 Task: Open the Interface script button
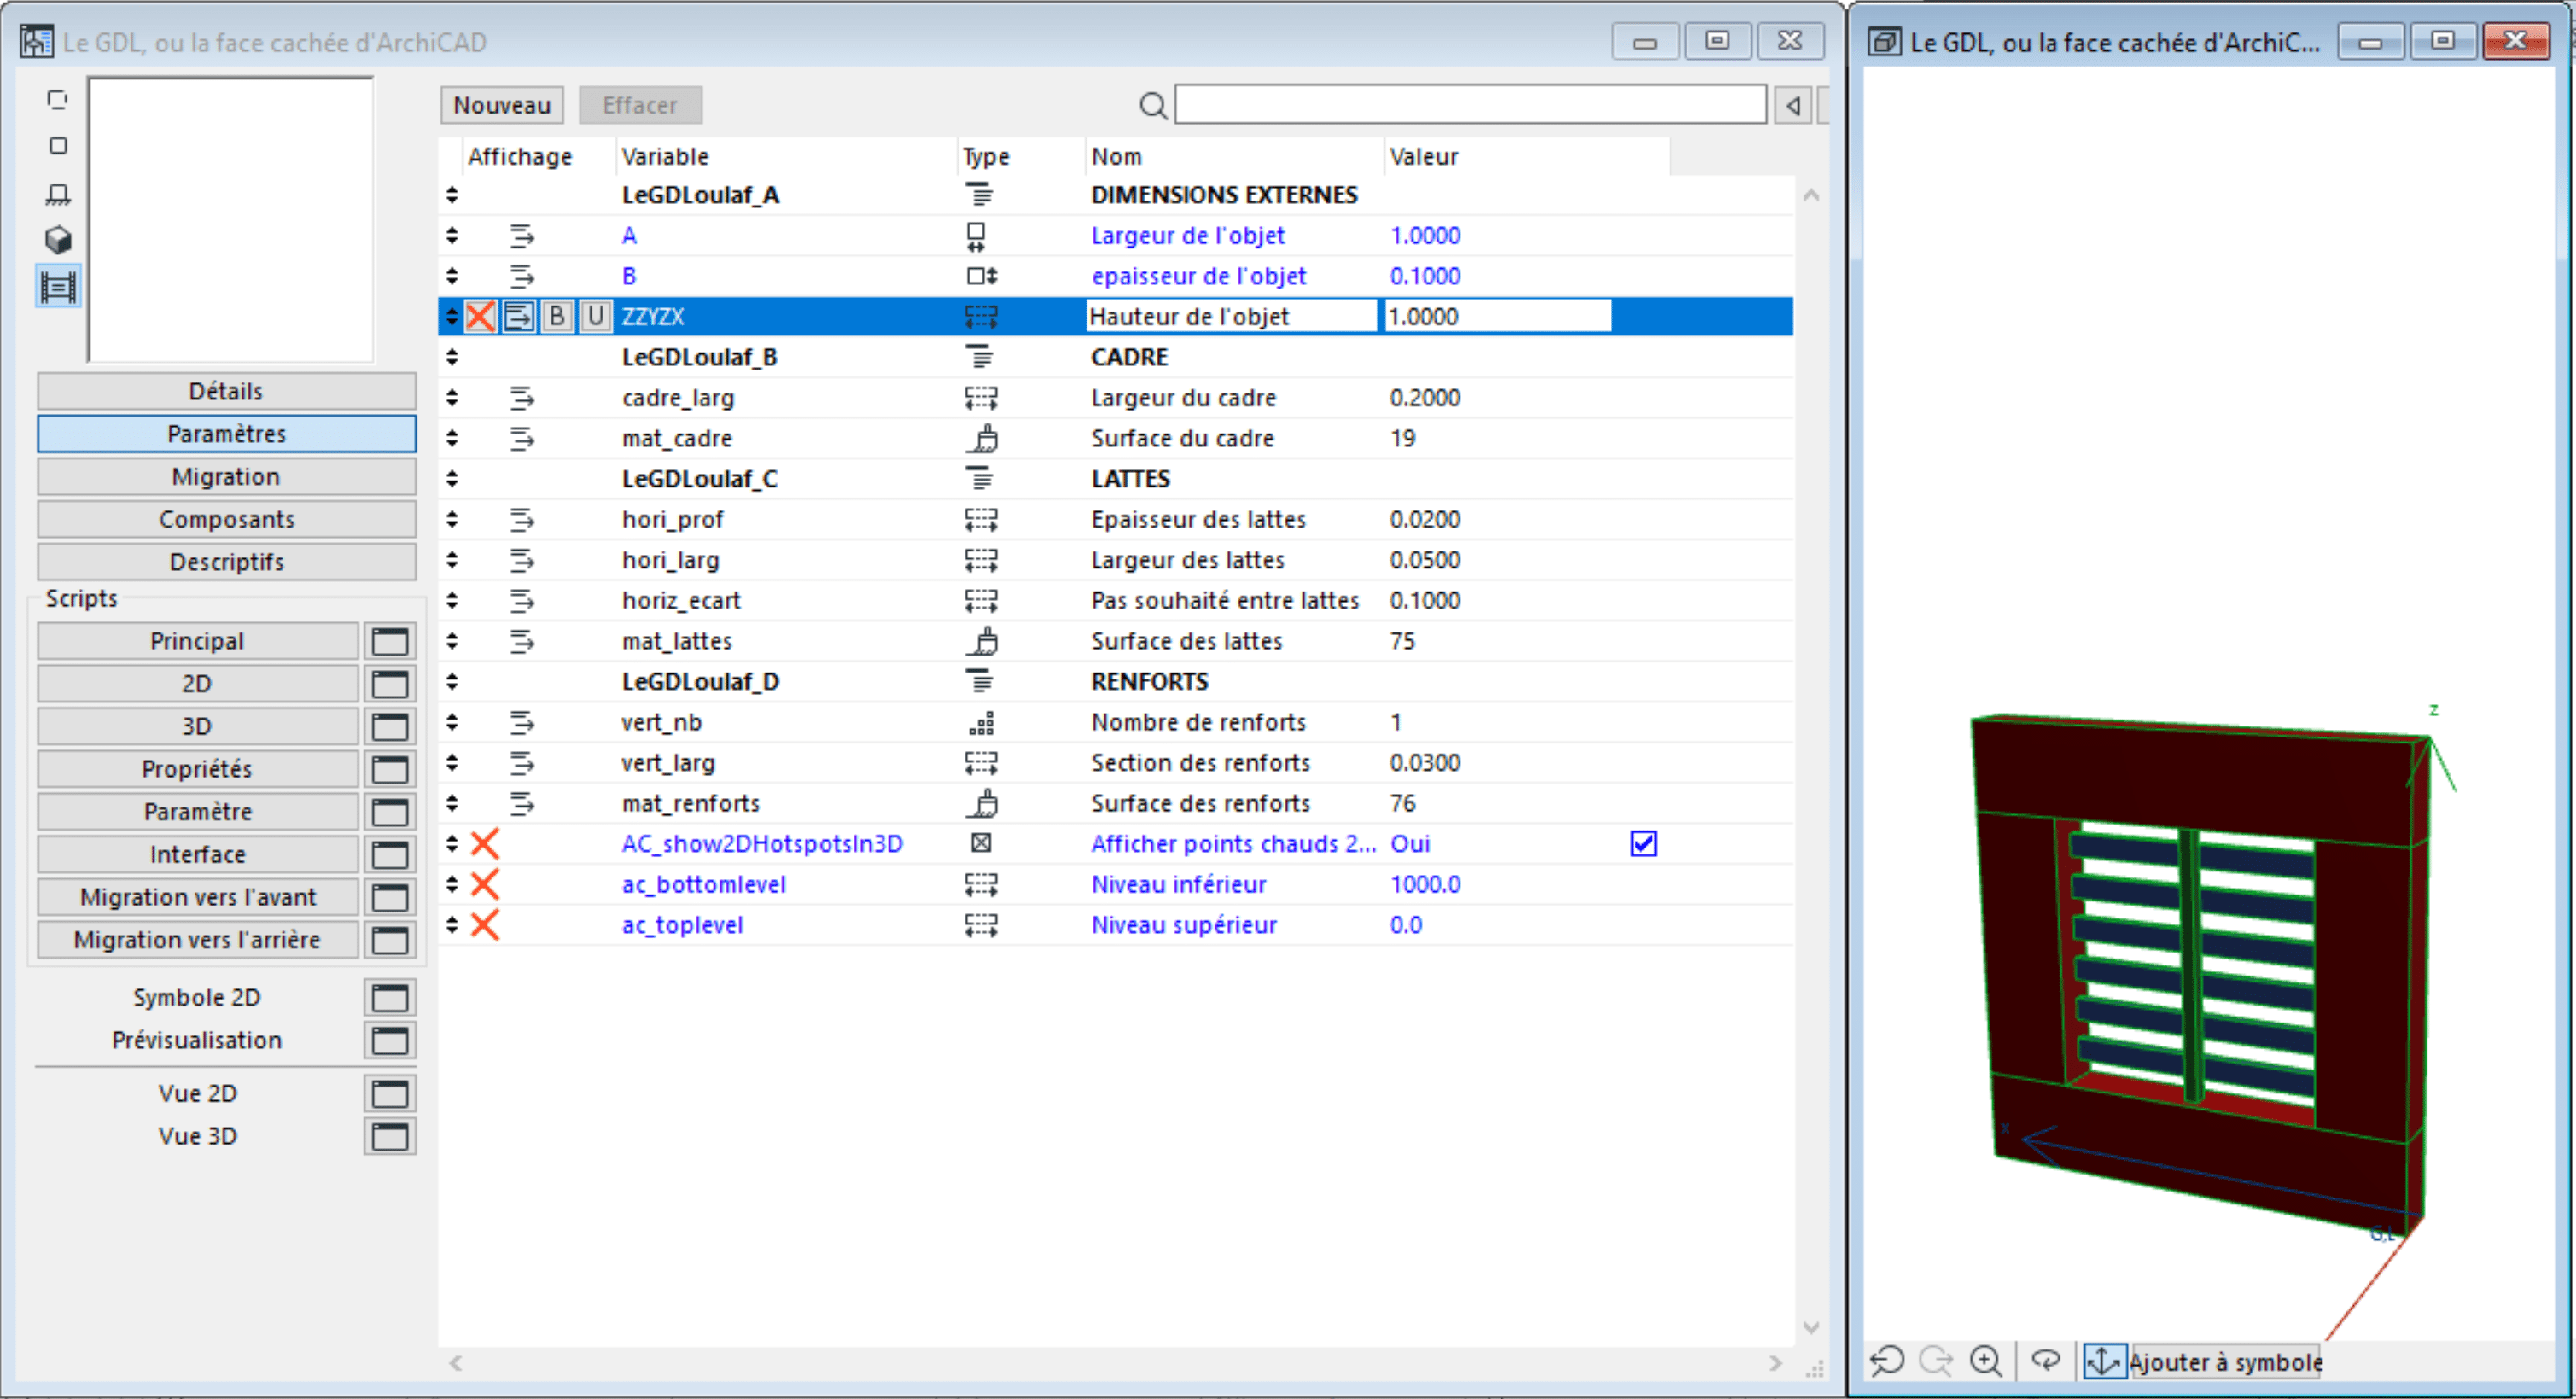(x=197, y=855)
